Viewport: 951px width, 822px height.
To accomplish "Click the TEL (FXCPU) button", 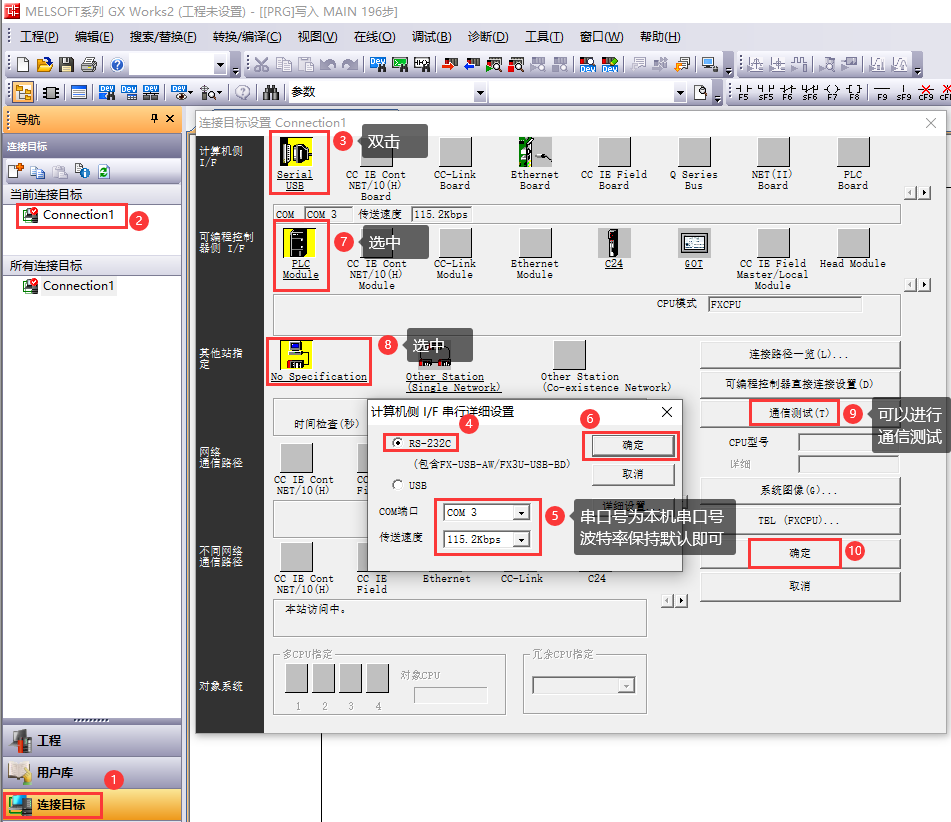I will point(799,520).
